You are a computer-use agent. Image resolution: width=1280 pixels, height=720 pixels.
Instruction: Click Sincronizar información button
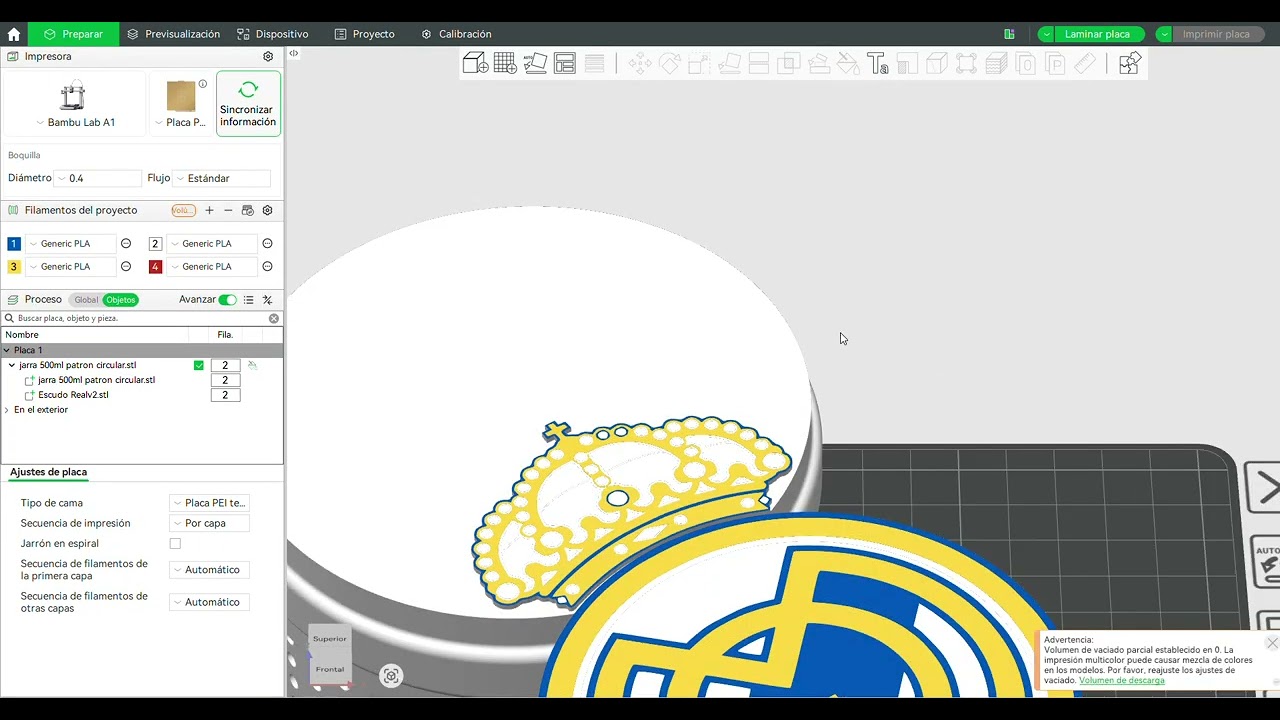pyautogui.click(x=248, y=103)
